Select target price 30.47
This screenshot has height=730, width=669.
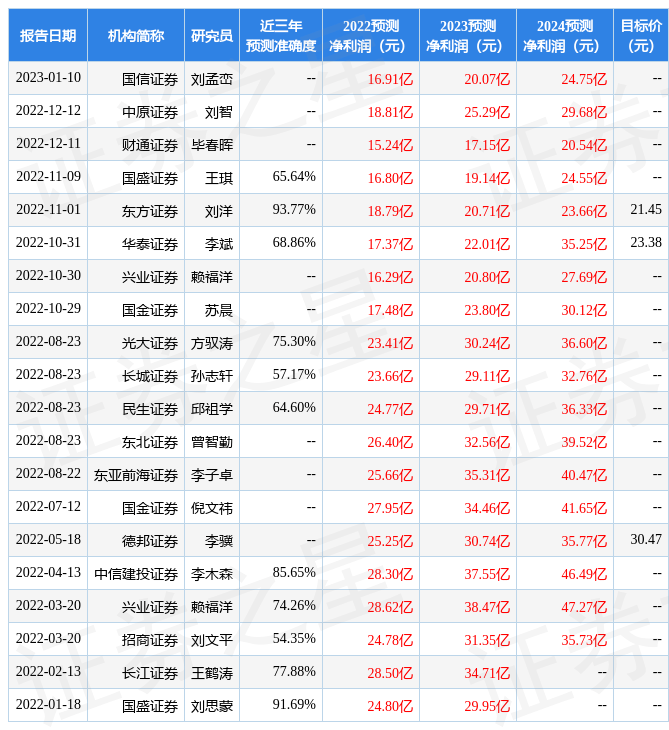pyautogui.click(x=646, y=540)
